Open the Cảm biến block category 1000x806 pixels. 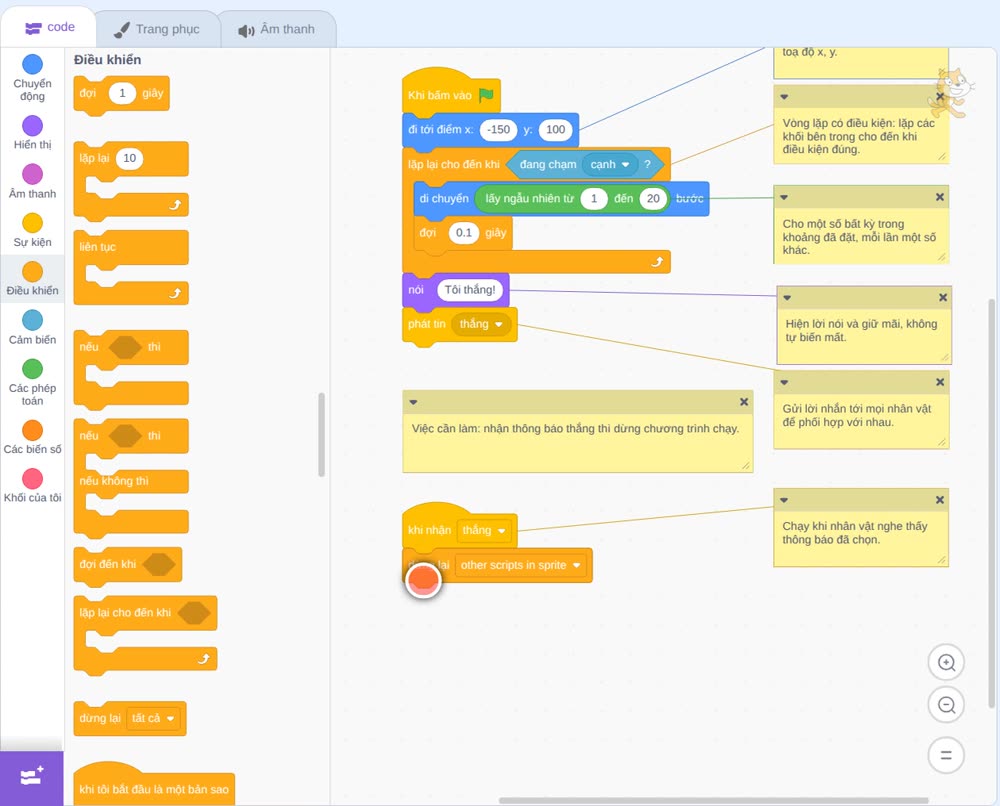[x=32, y=327]
